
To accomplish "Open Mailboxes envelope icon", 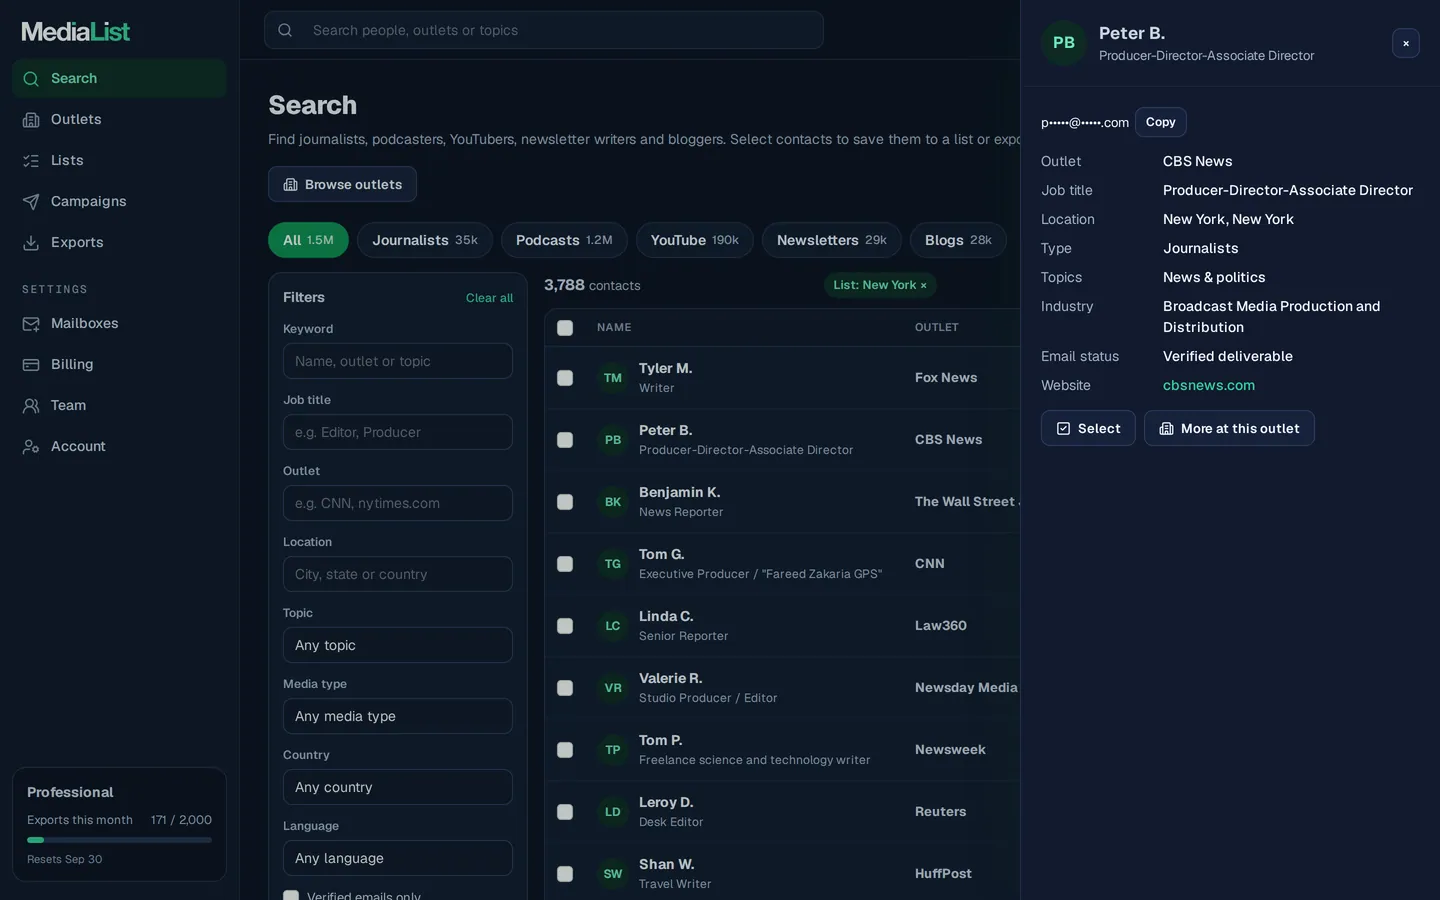I will coord(31,324).
